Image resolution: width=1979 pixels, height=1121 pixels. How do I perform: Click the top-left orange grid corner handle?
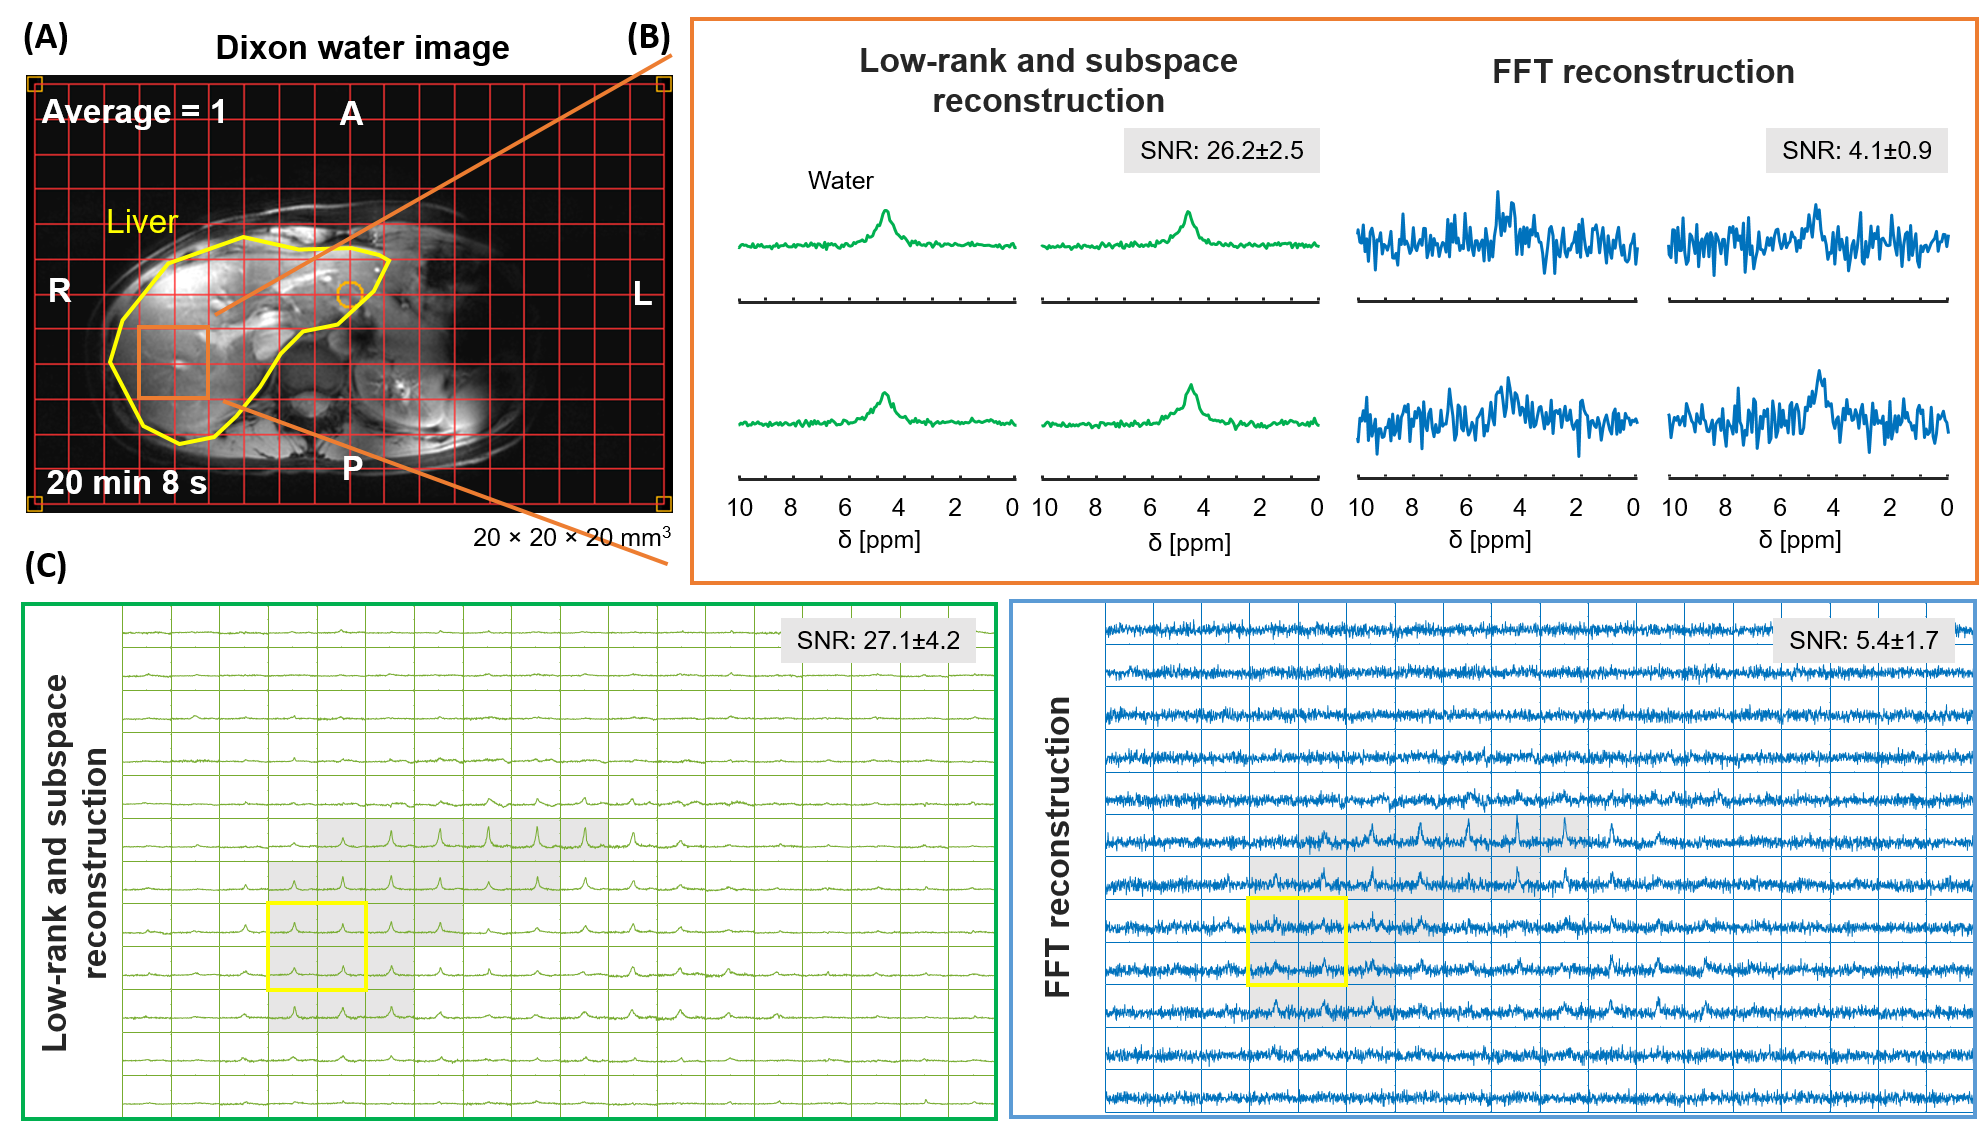(x=35, y=84)
